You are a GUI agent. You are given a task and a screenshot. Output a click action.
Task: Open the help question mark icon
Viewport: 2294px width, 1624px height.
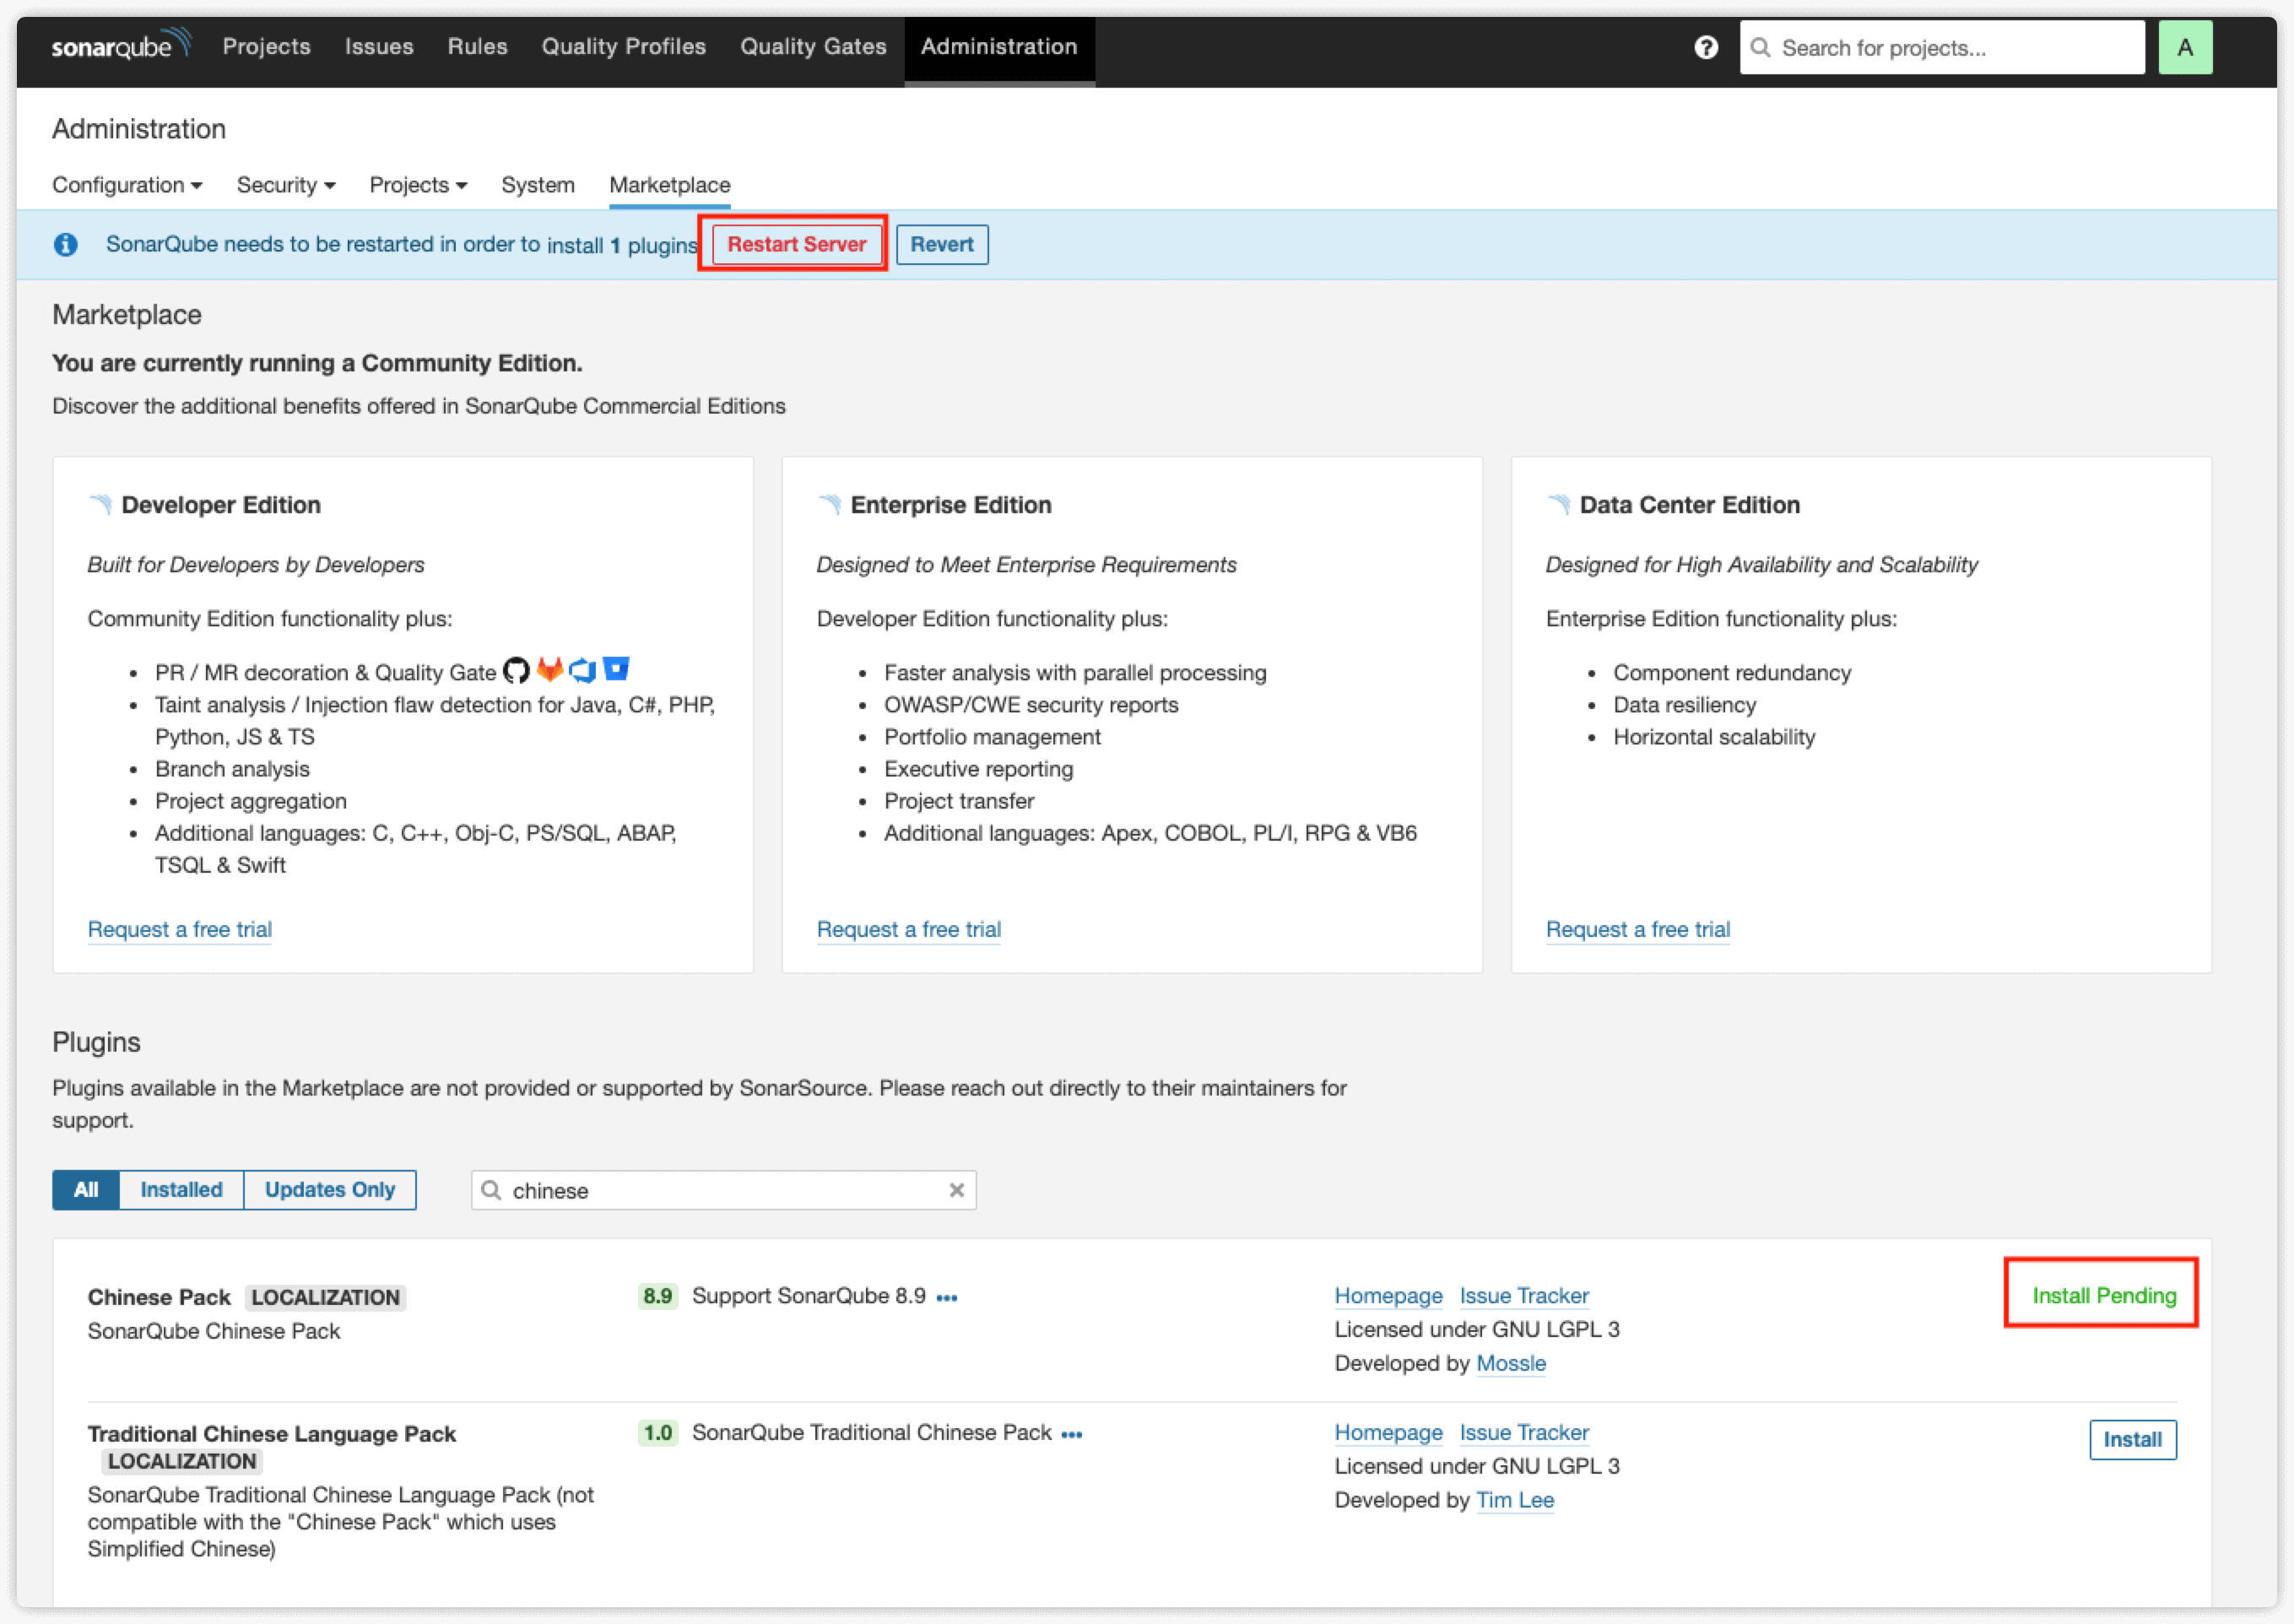[x=1706, y=47]
